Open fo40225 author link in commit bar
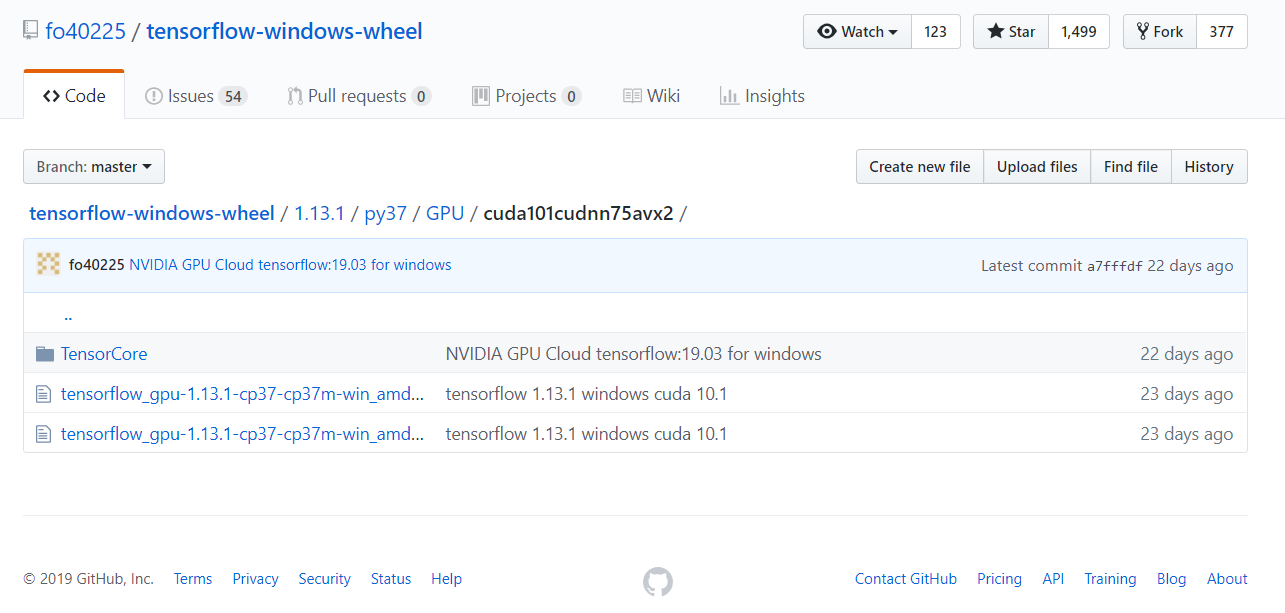1285x613 pixels. pos(97,265)
